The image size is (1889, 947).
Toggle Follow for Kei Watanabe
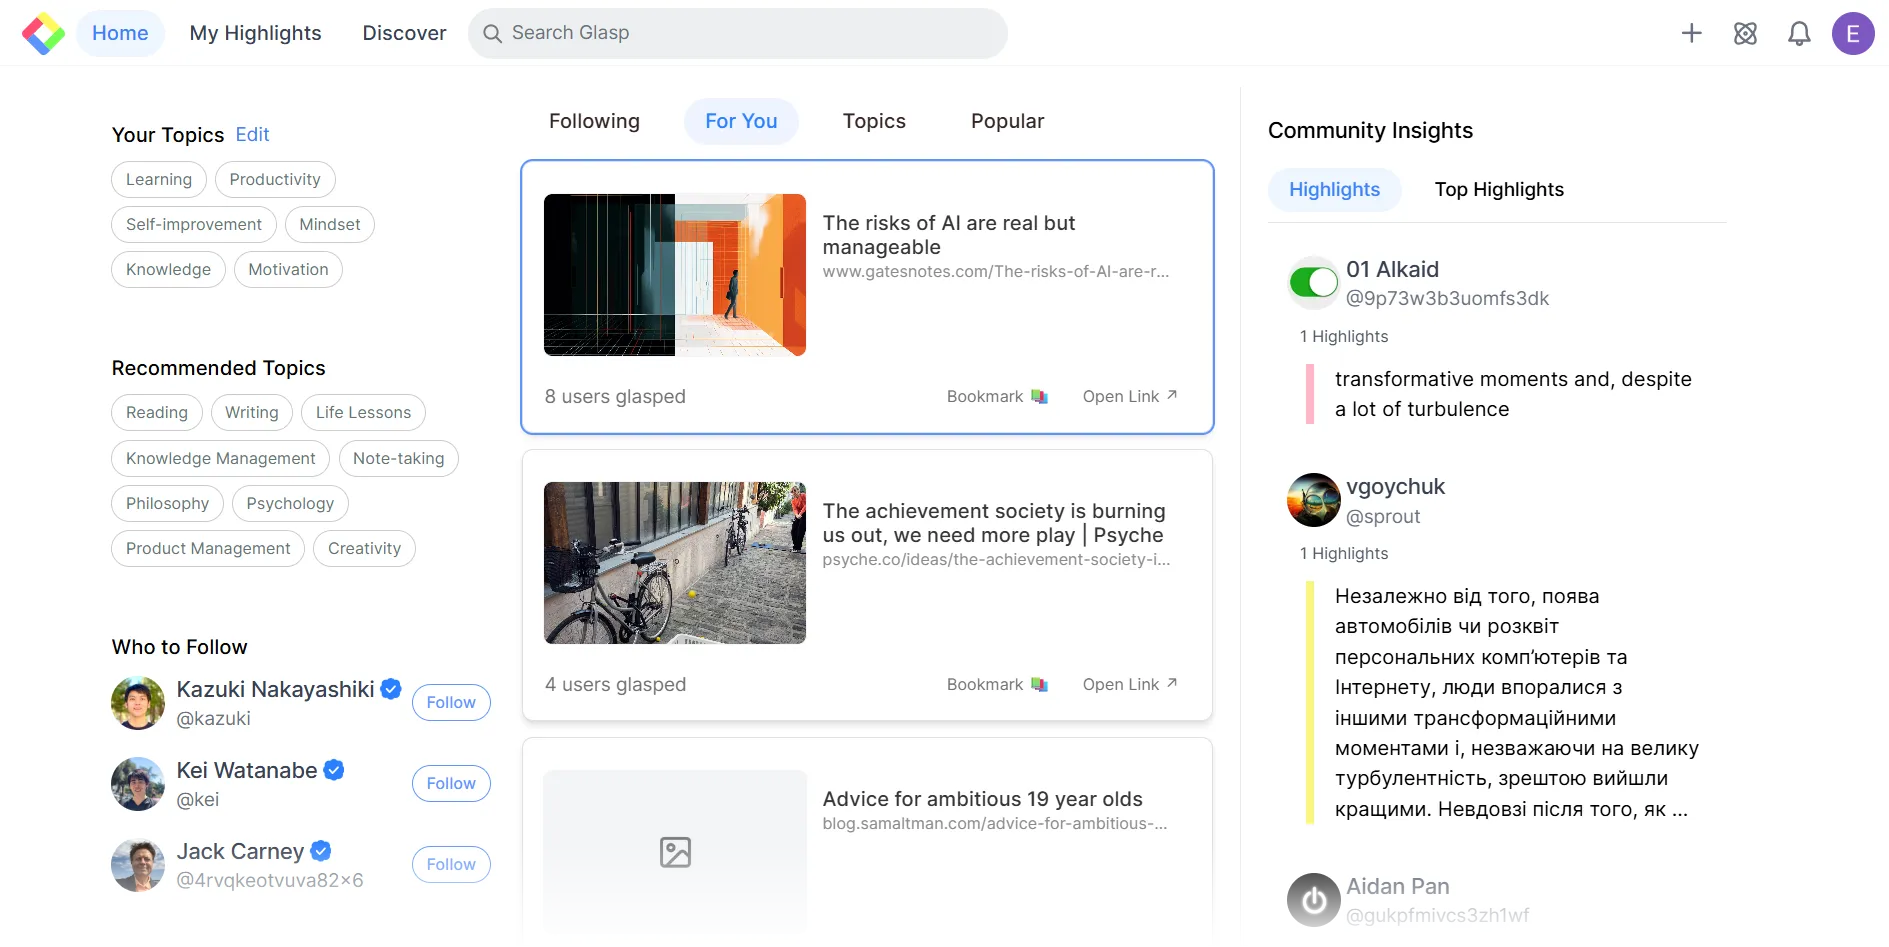coord(450,783)
